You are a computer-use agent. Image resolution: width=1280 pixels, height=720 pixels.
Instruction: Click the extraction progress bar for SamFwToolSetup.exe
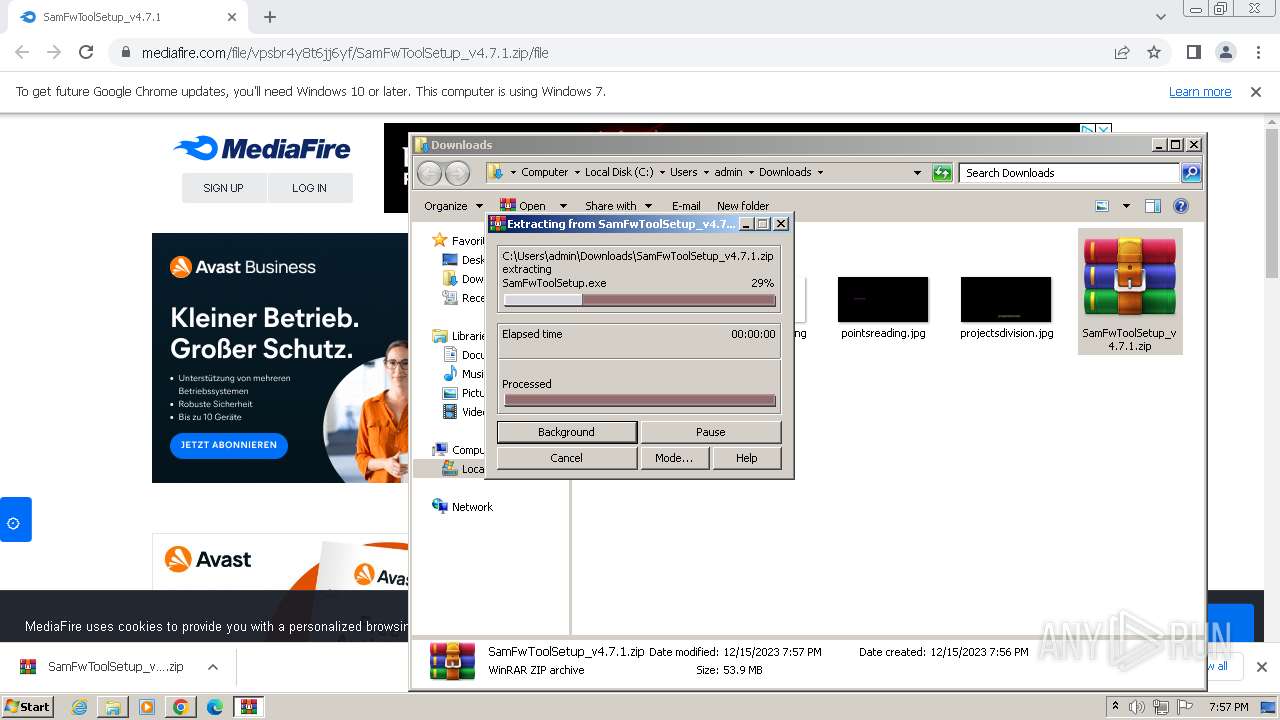[640, 300]
